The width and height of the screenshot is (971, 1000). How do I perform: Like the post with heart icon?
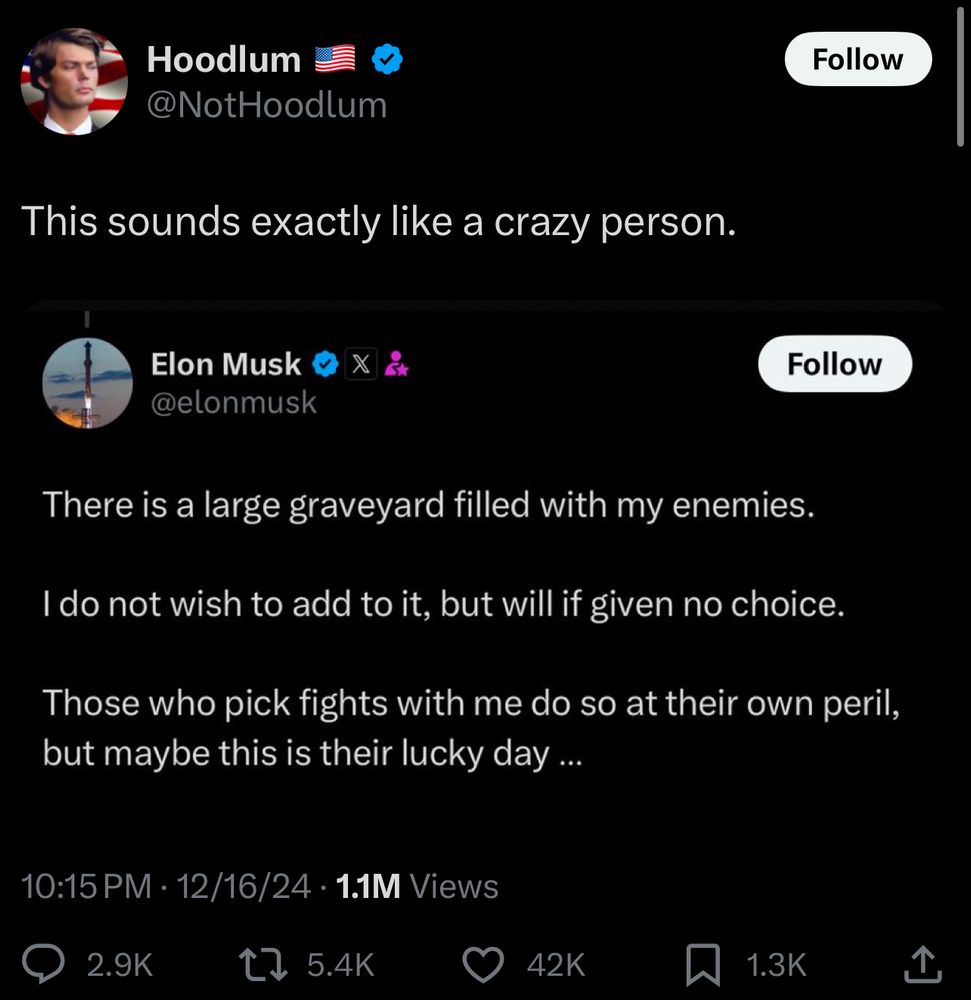point(485,963)
